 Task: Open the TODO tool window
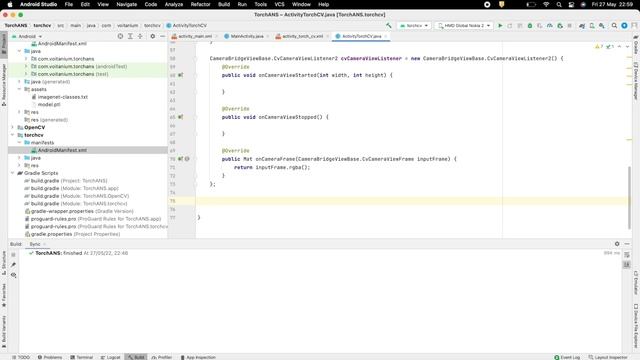click(x=21, y=357)
